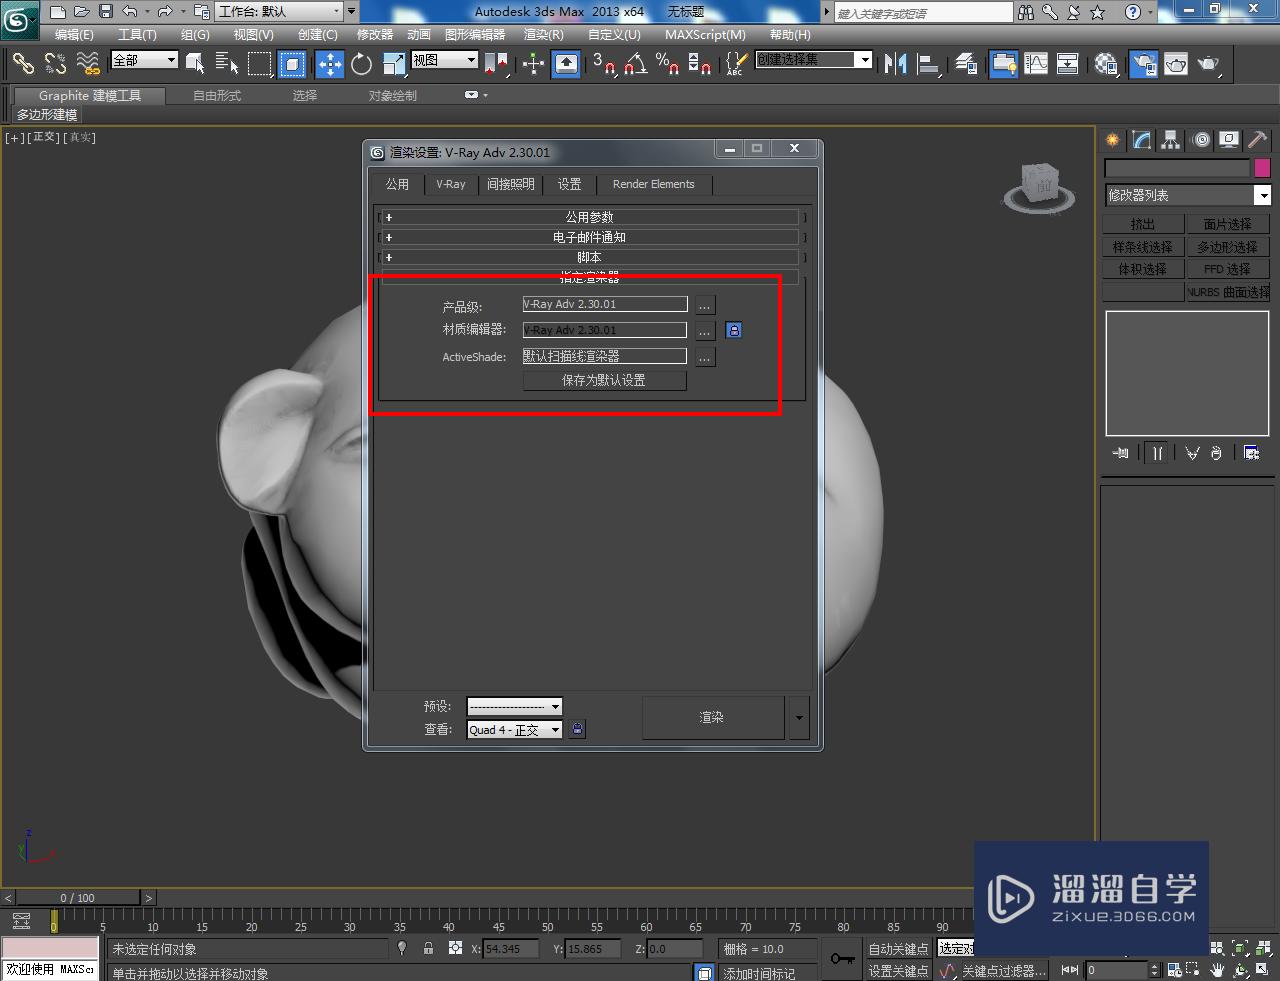Image resolution: width=1280 pixels, height=981 pixels.
Task: Choose renderer for ActiveShade via ellipsis button
Action: click(705, 357)
